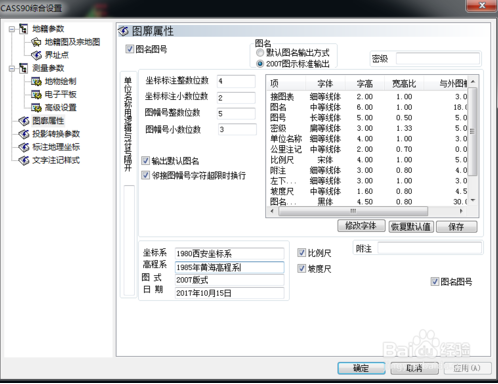This screenshot has width=498, height=384.
Task: Click the 应用(A) button
Action: pos(467,368)
